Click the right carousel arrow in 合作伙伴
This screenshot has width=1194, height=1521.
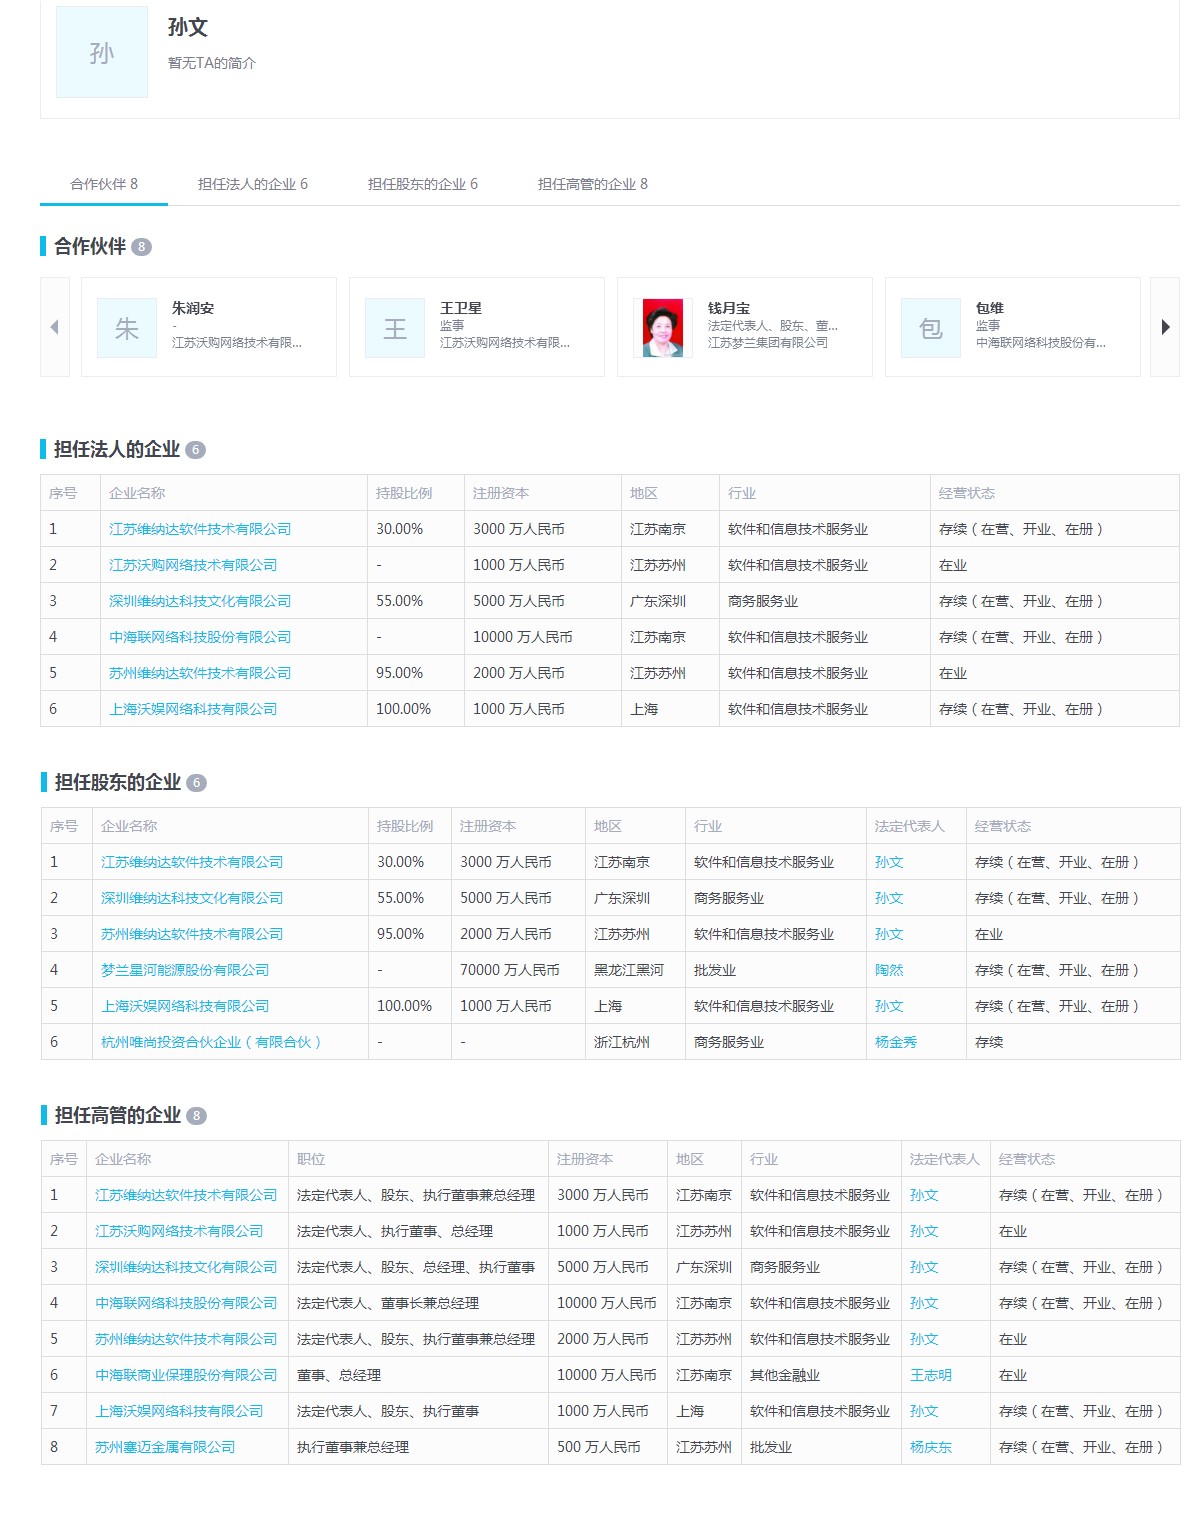point(1165,327)
